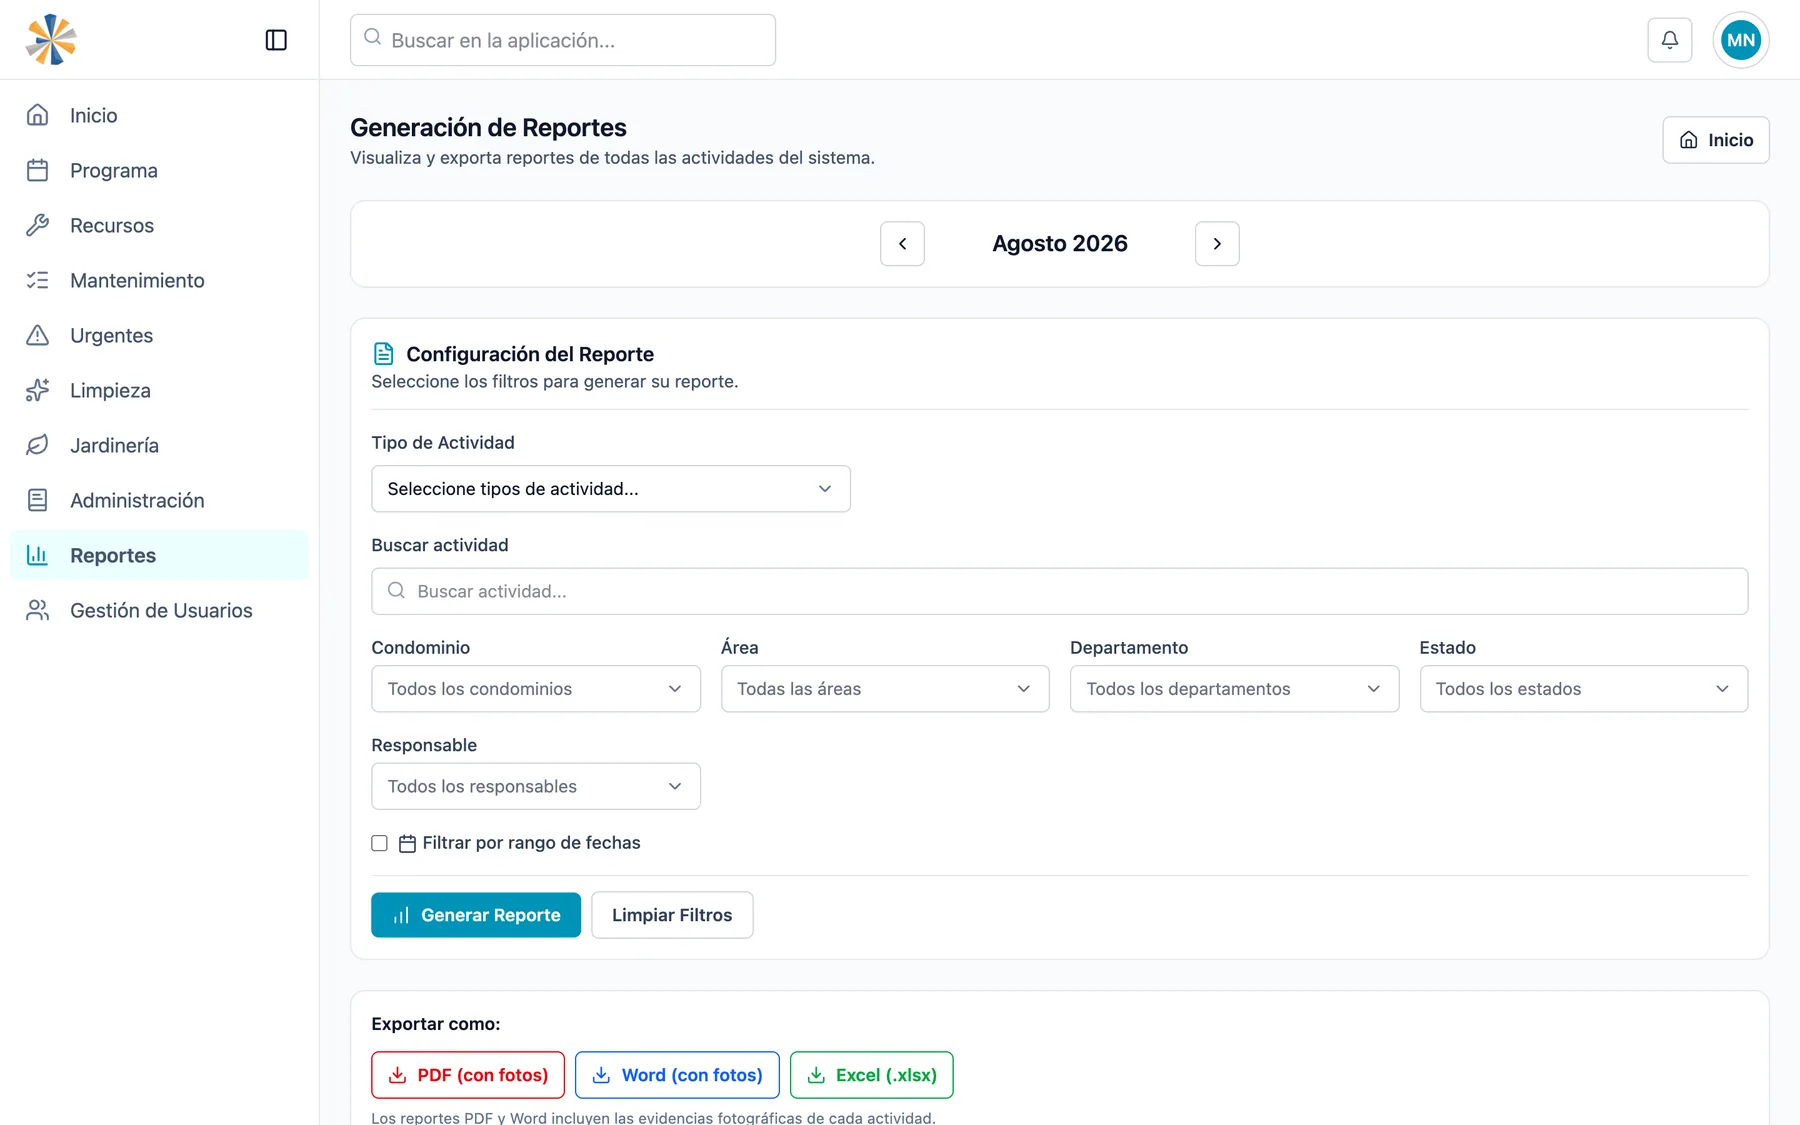The width and height of the screenshot is (1800, 1125).
Task: Open the Tipo de Actividad dropdown
Action: click(610, 489)
